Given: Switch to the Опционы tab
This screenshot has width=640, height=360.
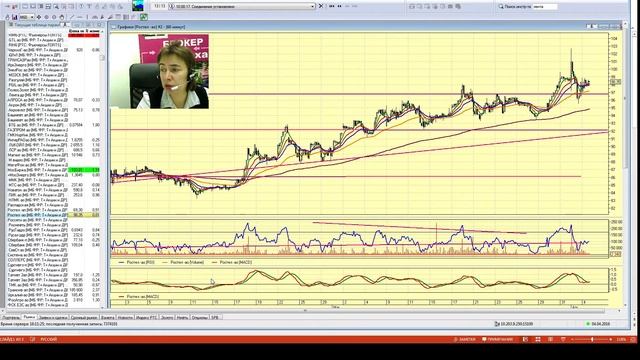Looking at the screenshot, I should [200, 317].
